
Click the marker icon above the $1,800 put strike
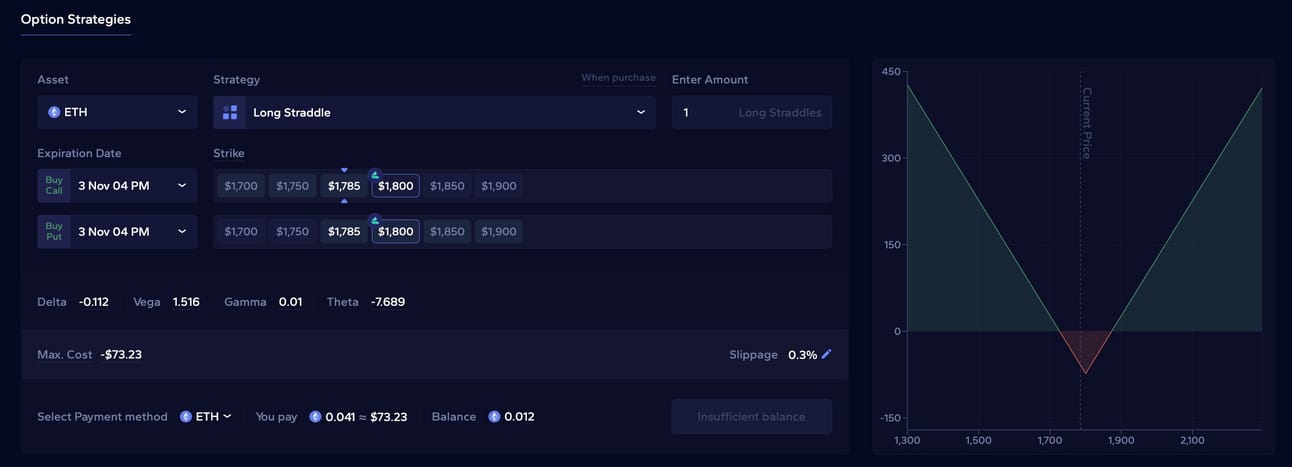(x=375, y=220)
